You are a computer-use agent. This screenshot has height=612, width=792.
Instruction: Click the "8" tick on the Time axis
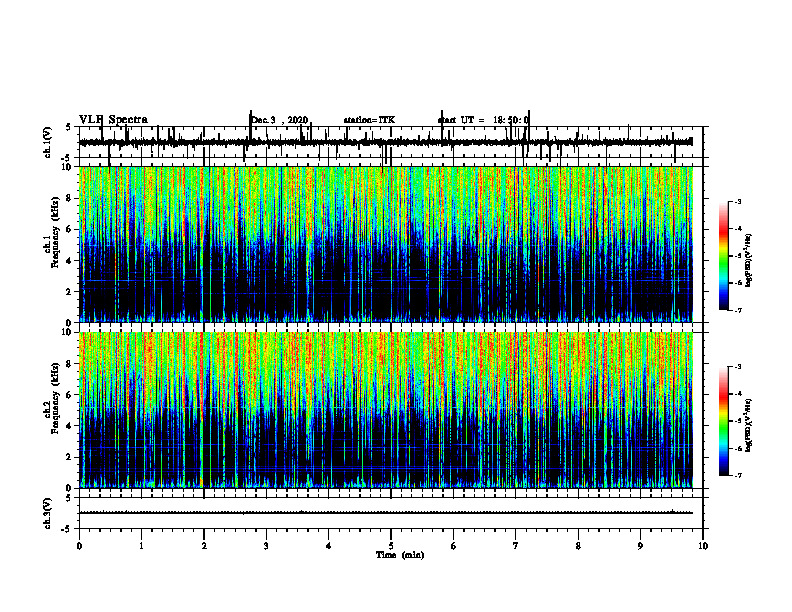point(578,546)
